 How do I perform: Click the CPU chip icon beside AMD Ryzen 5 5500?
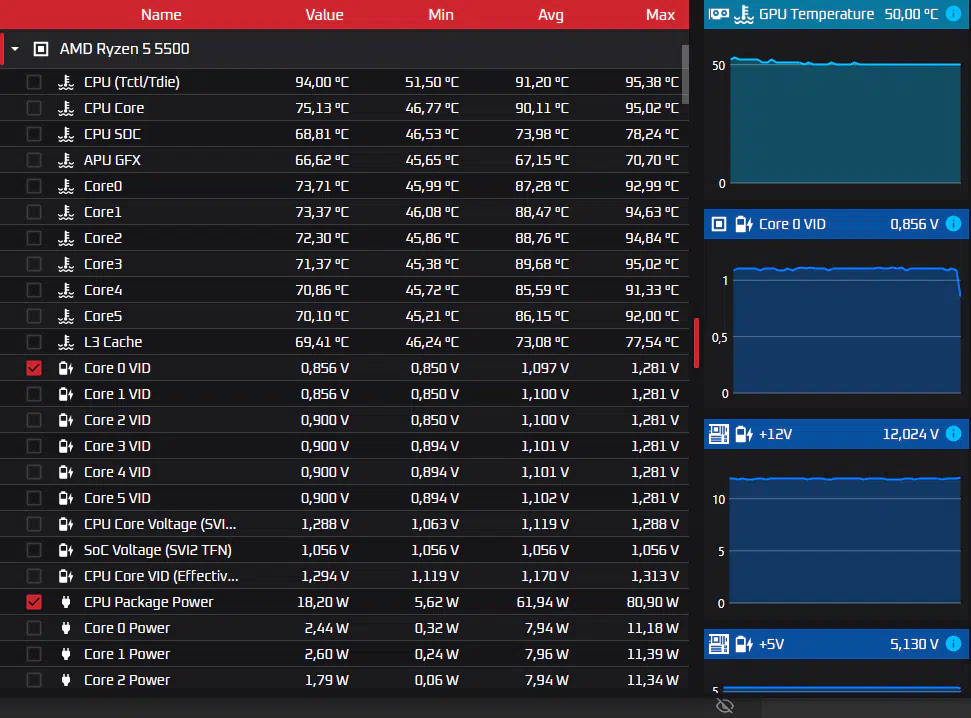click(x=41, y=49)
